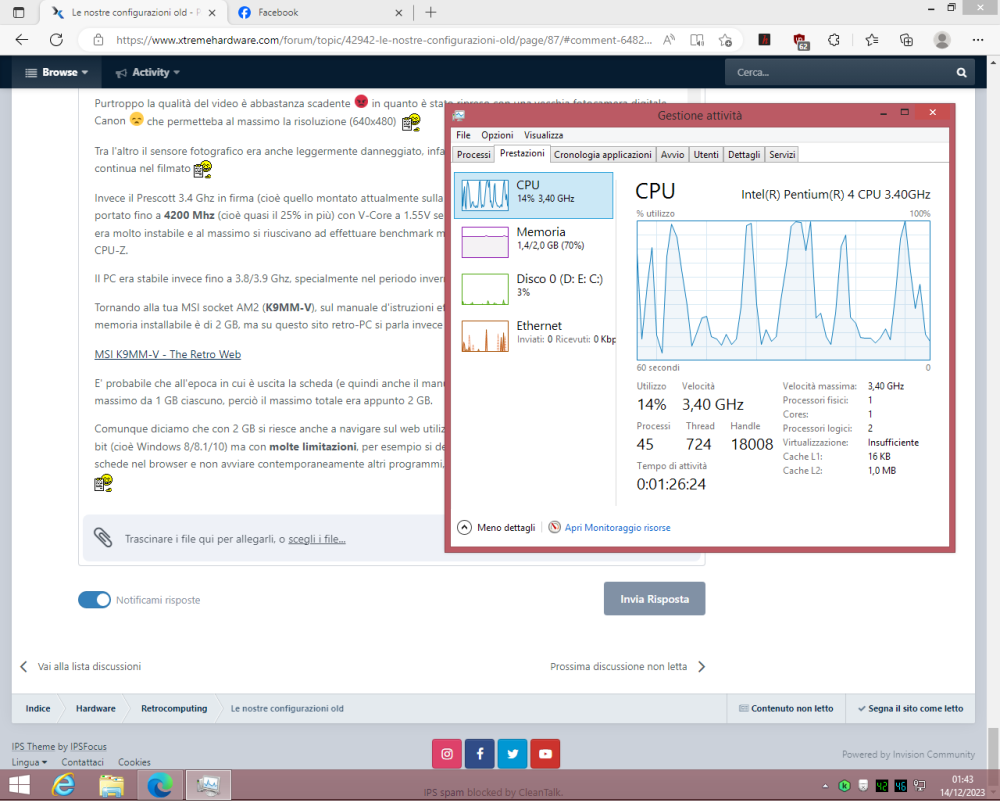
Task: Click the Instagram social icon
Action: click(447, 753)
